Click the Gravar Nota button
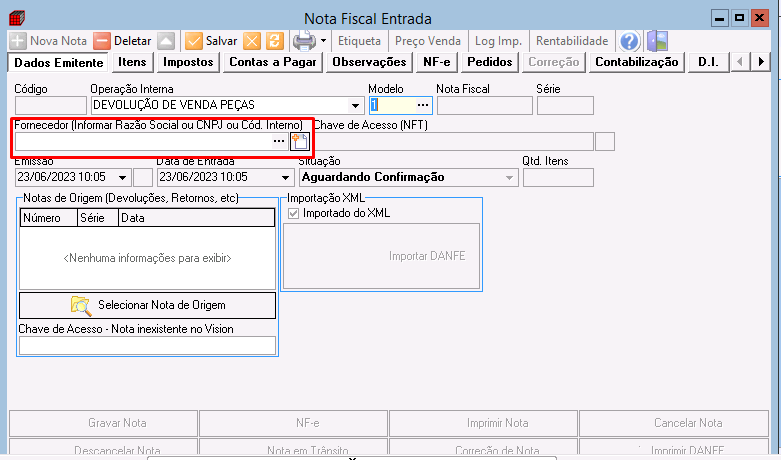The height and width of the screenshot is (460, 781). point(104,423)
